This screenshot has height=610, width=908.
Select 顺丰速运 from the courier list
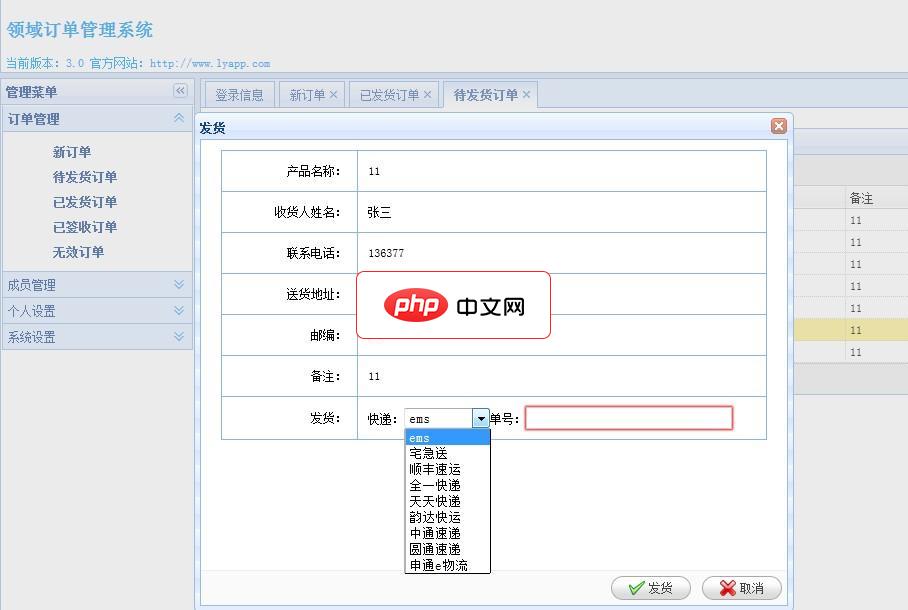pos(435,469)
